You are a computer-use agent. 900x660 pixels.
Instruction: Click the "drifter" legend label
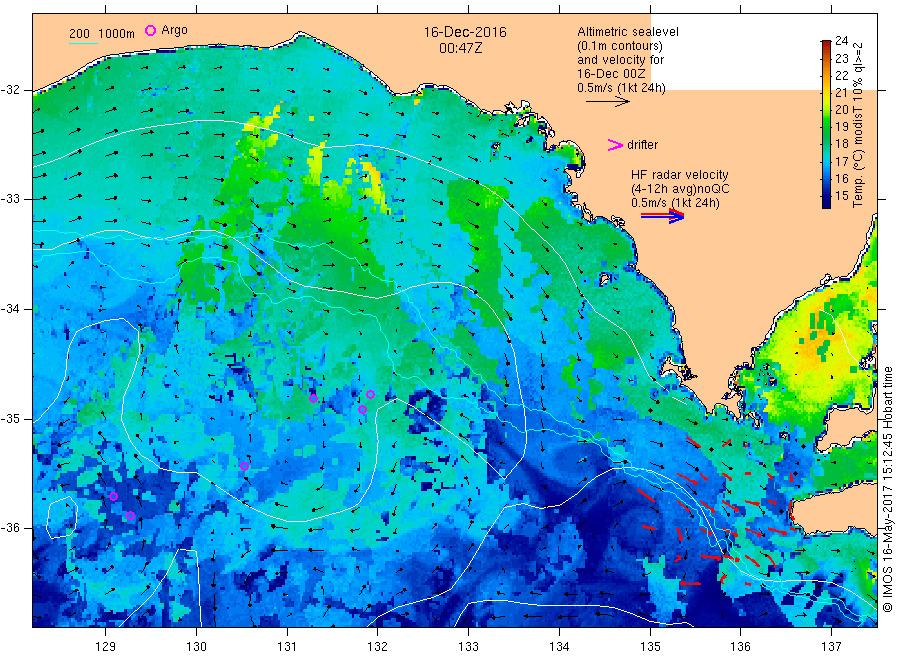642,145
